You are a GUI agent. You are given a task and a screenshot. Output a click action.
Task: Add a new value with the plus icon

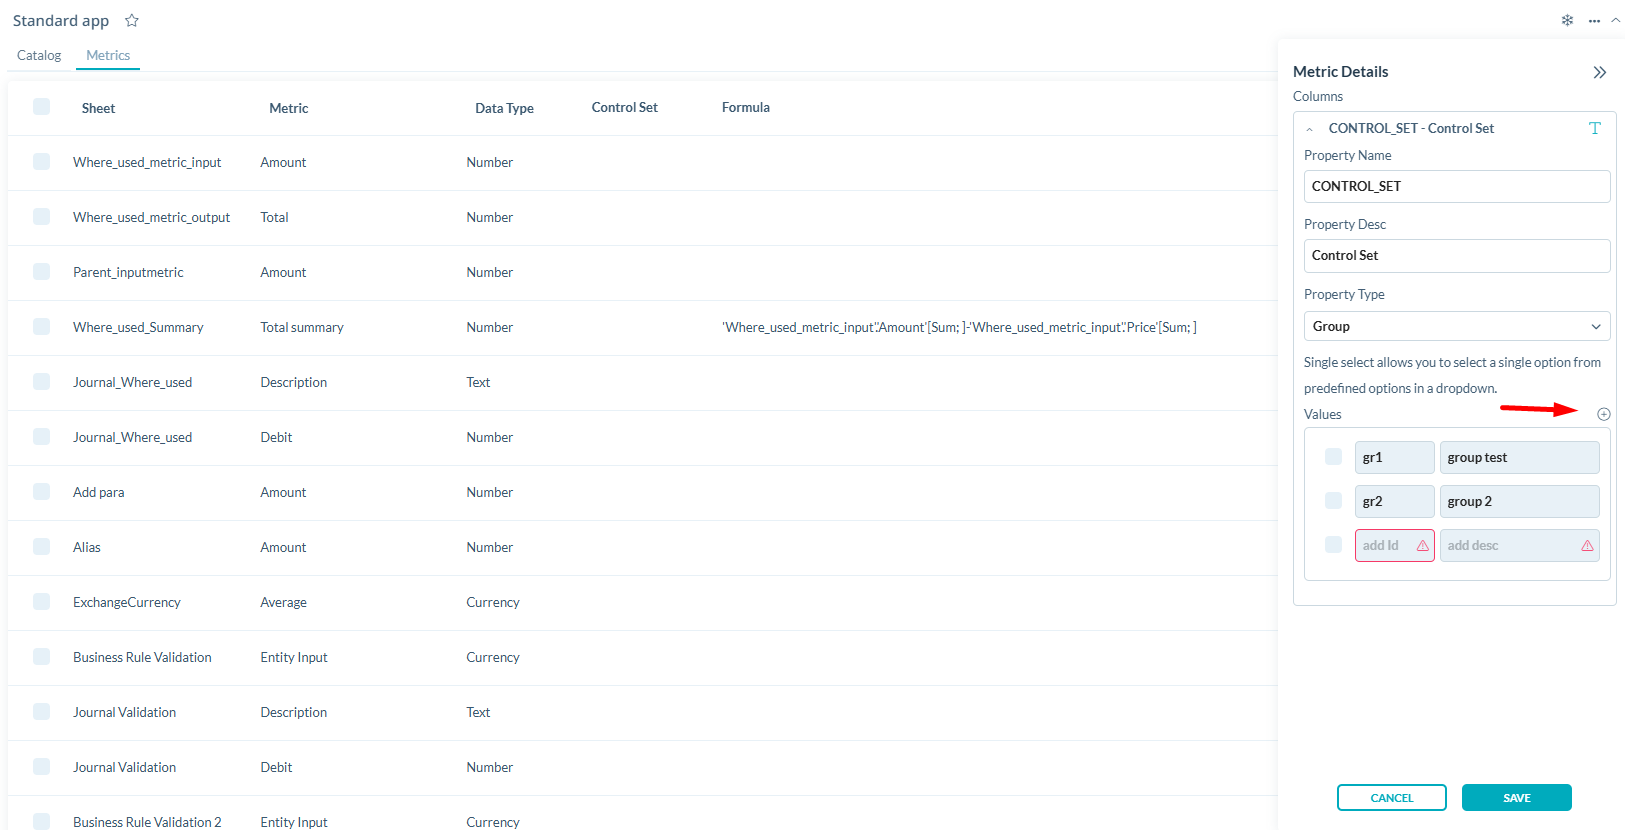point(1603,414)
